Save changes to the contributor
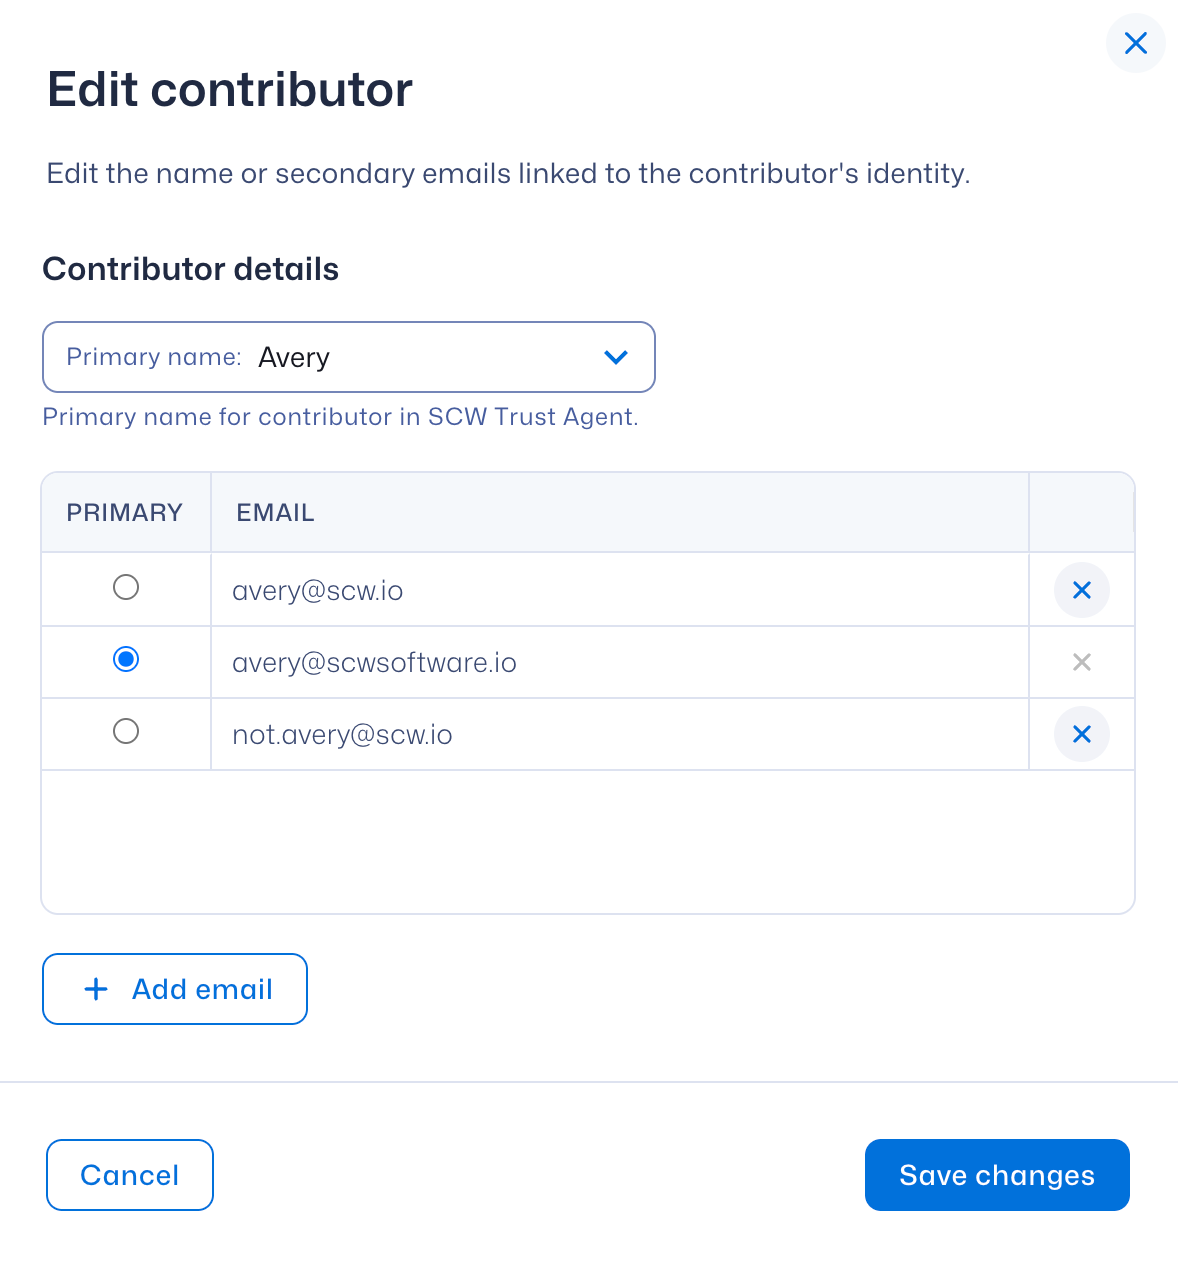Screen dimensions: 1178x1268 point(996,1175)
